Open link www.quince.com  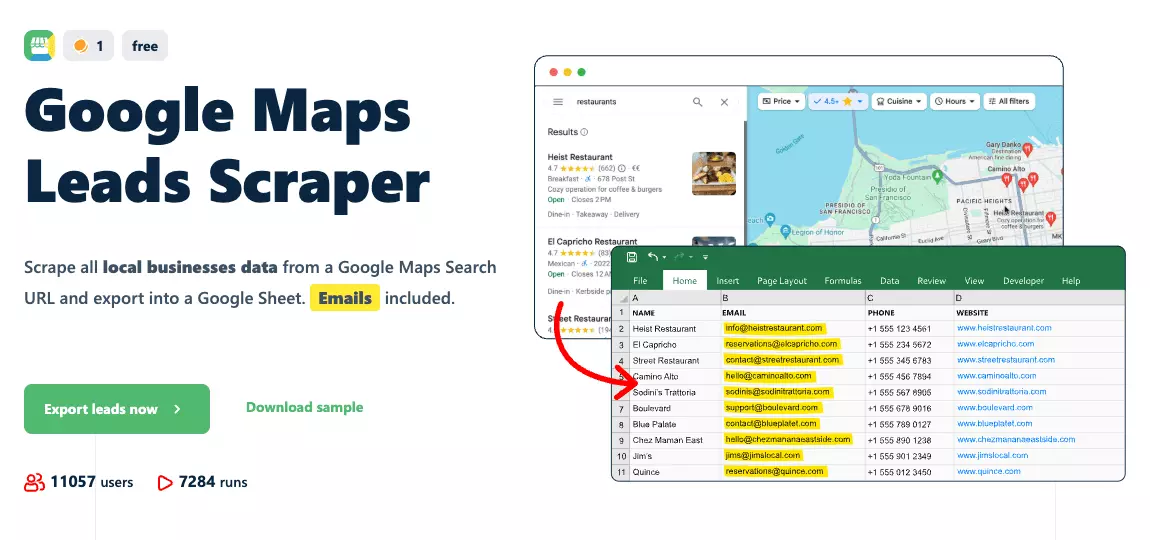coord(987,472)
